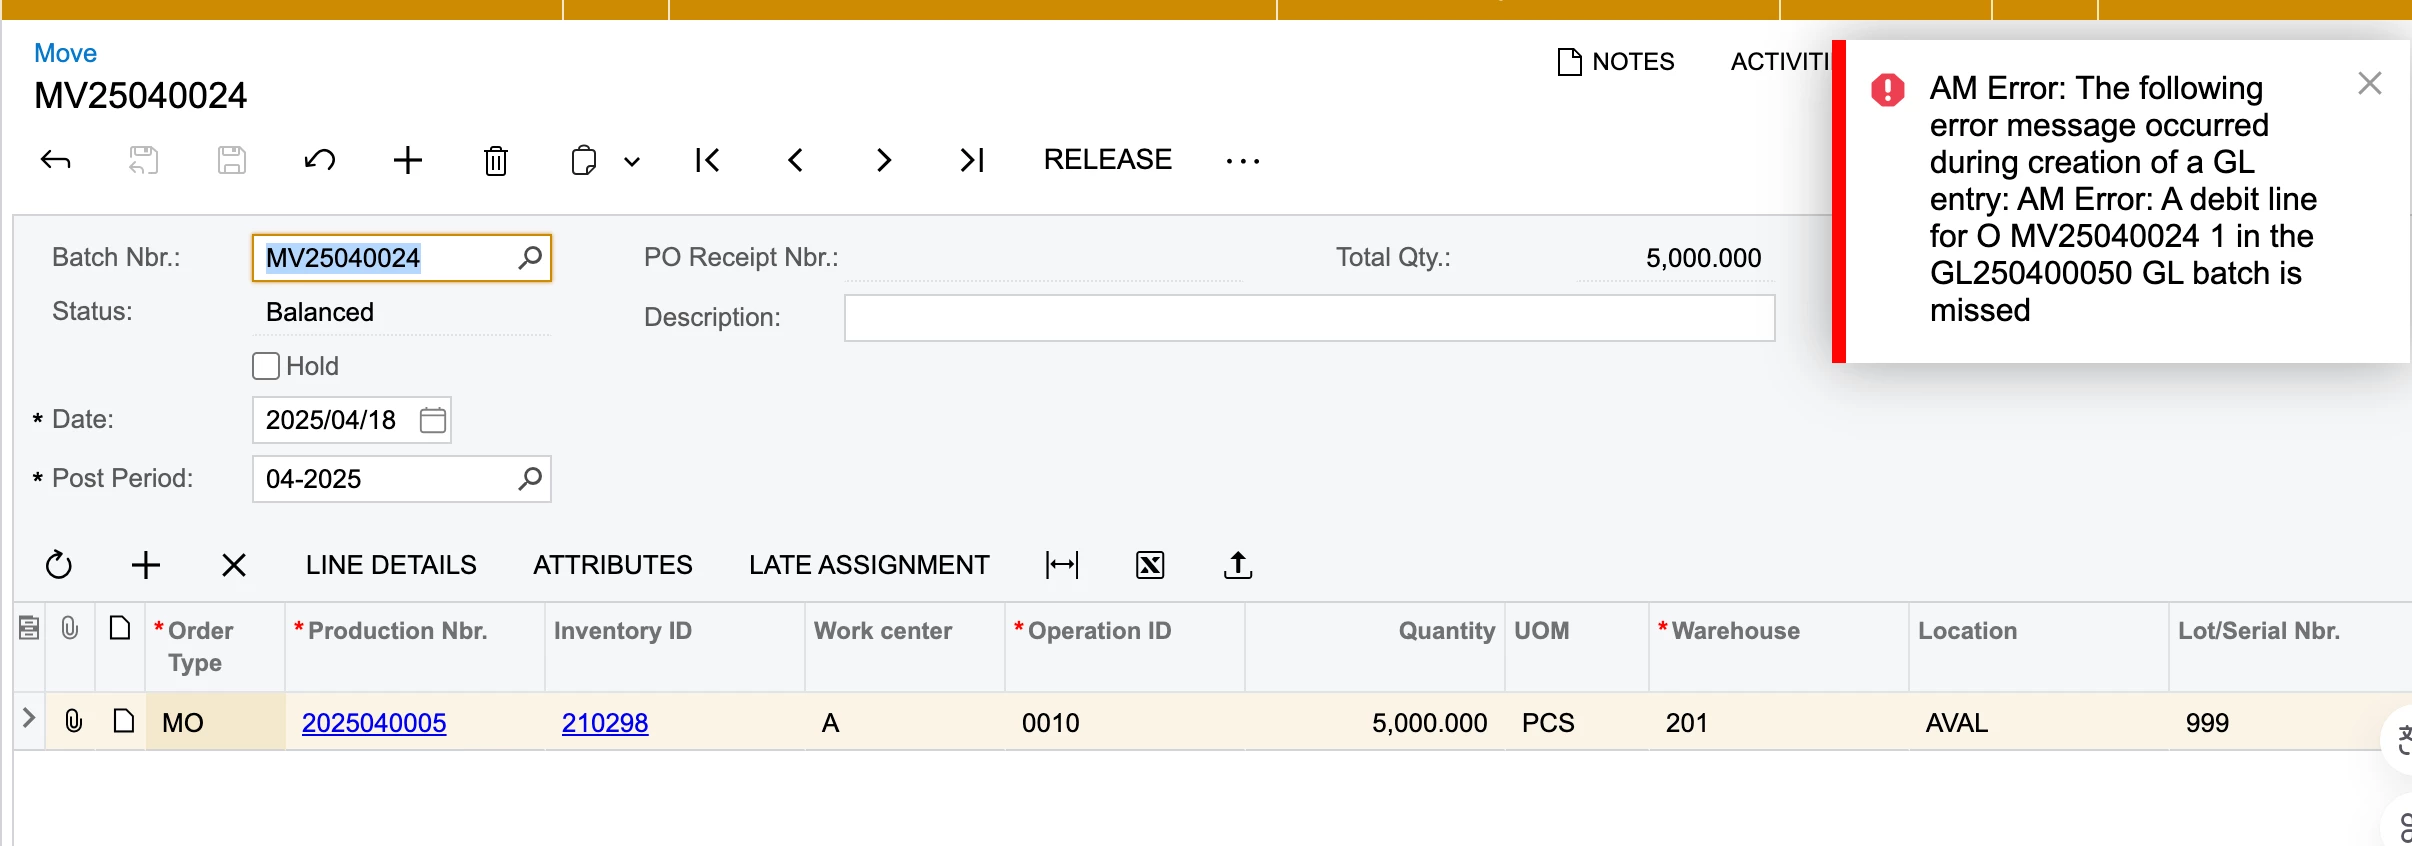Sort by Quantity column header
The image size is (2412, 846).
pyautogui.click(x=1375, y=647)
